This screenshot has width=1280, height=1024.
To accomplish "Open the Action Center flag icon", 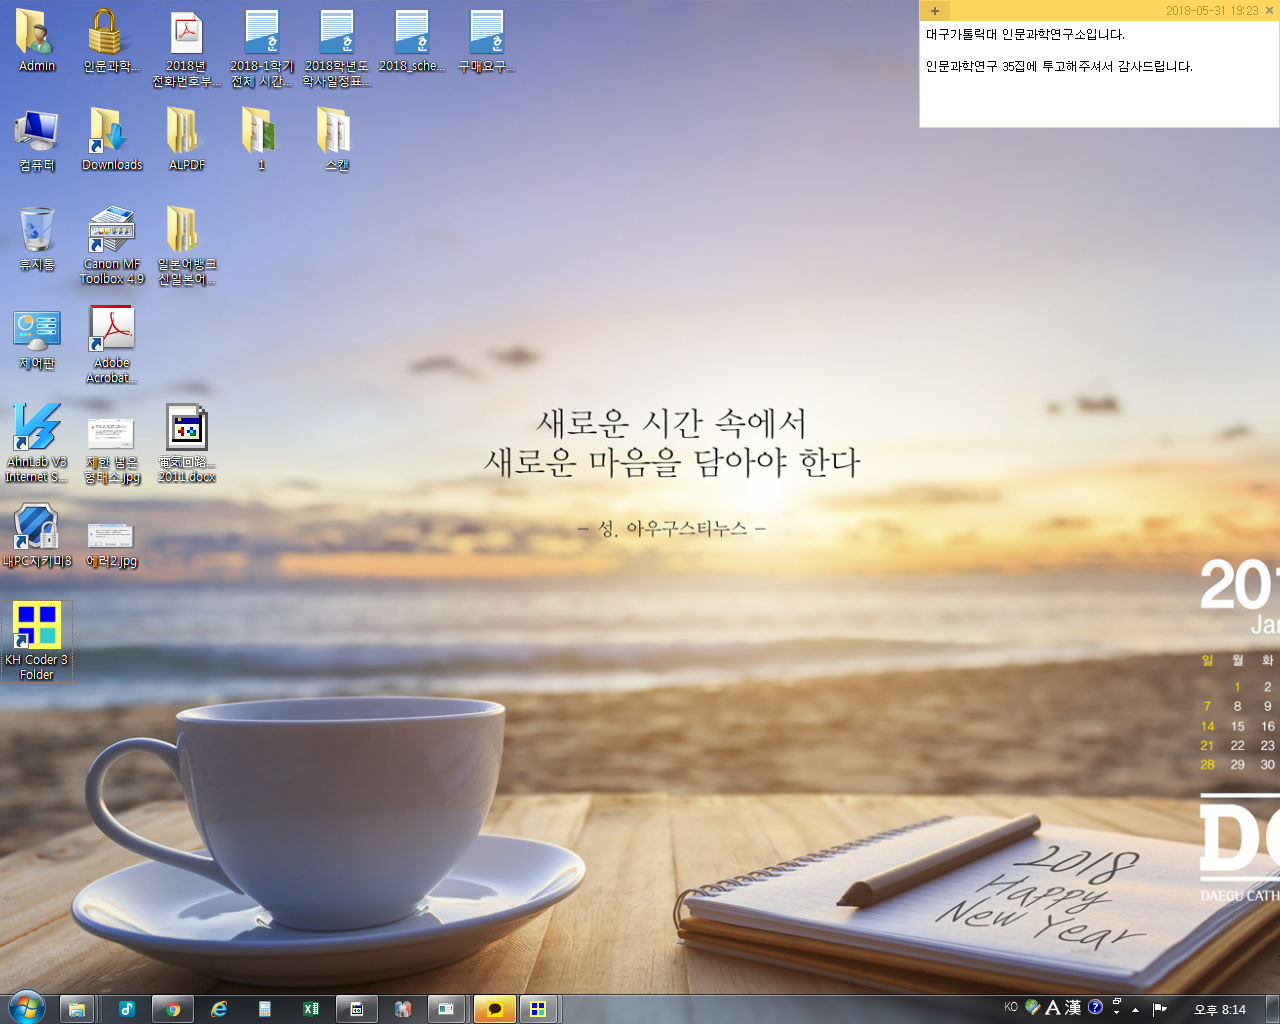I will pos(1159,1009).
